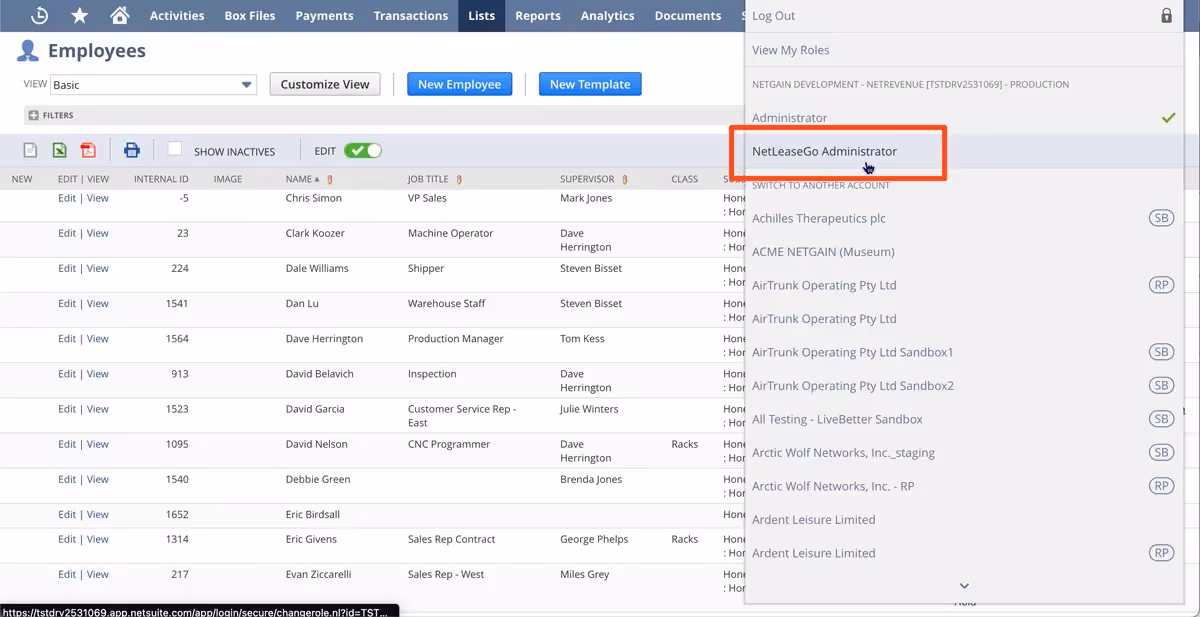Click the Administrator role checkmark
The image size is (1200, 617).
[x=1168, y=117]
